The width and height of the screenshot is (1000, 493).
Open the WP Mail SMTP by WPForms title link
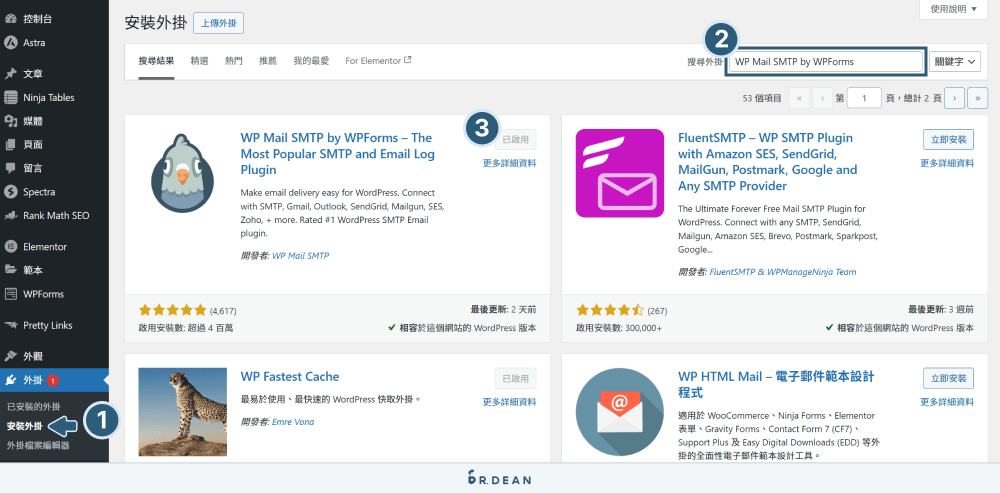click(337, 154)
